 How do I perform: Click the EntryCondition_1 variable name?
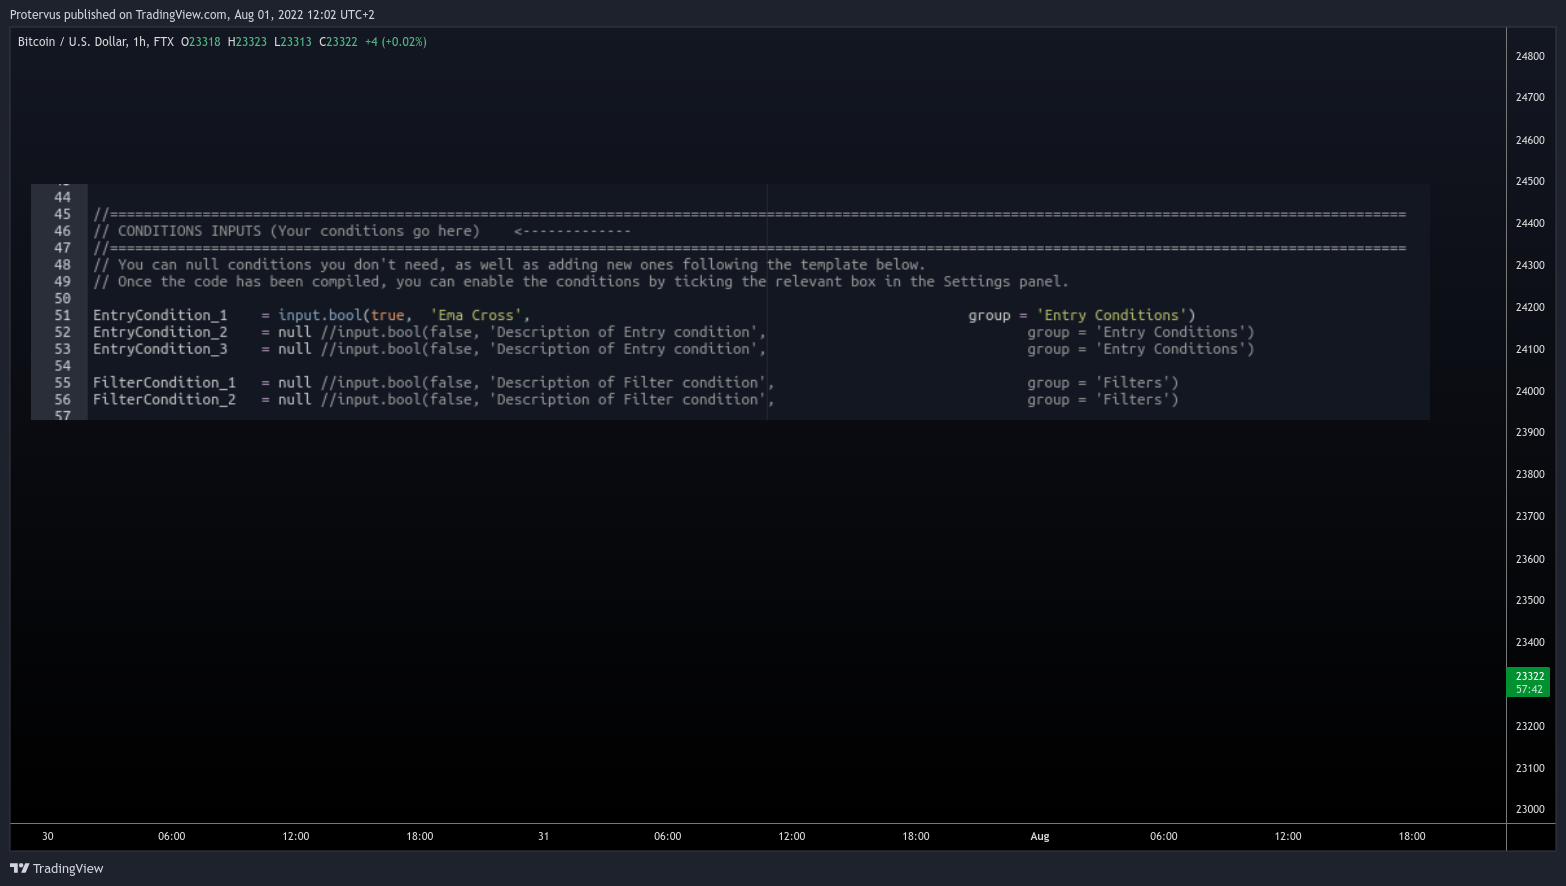[160, 315]
